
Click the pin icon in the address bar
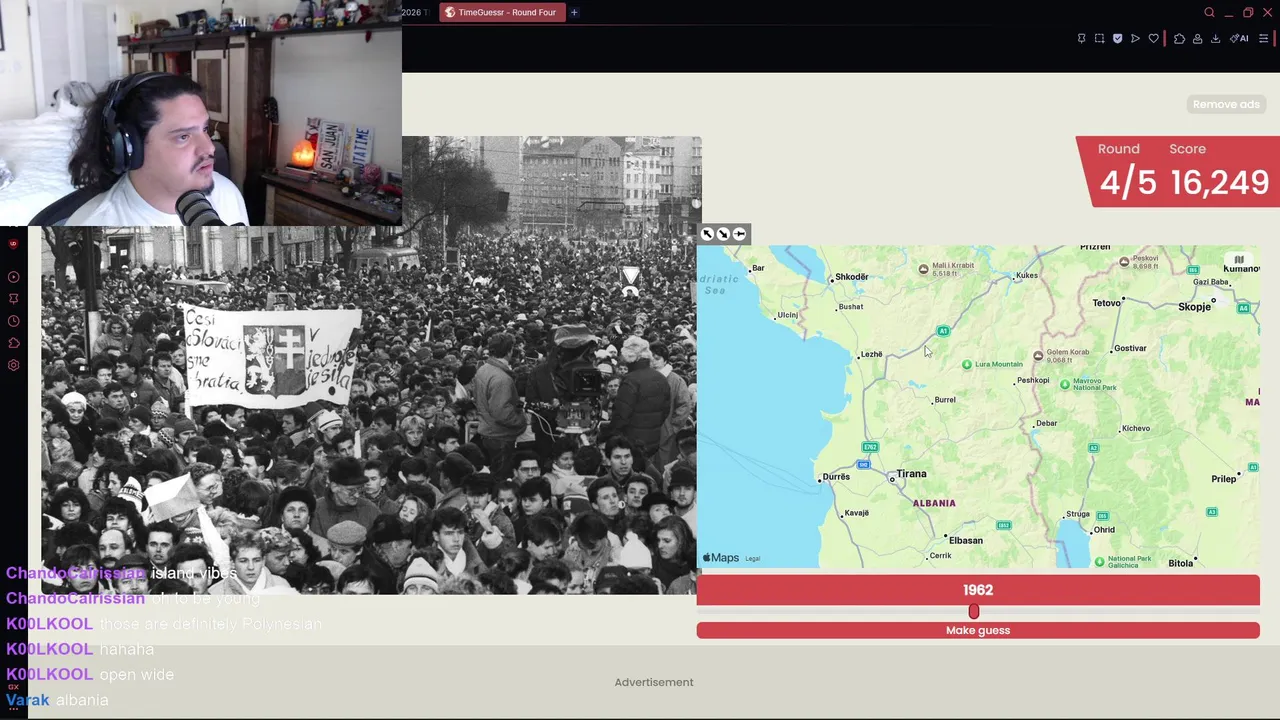click(1081, 38)
